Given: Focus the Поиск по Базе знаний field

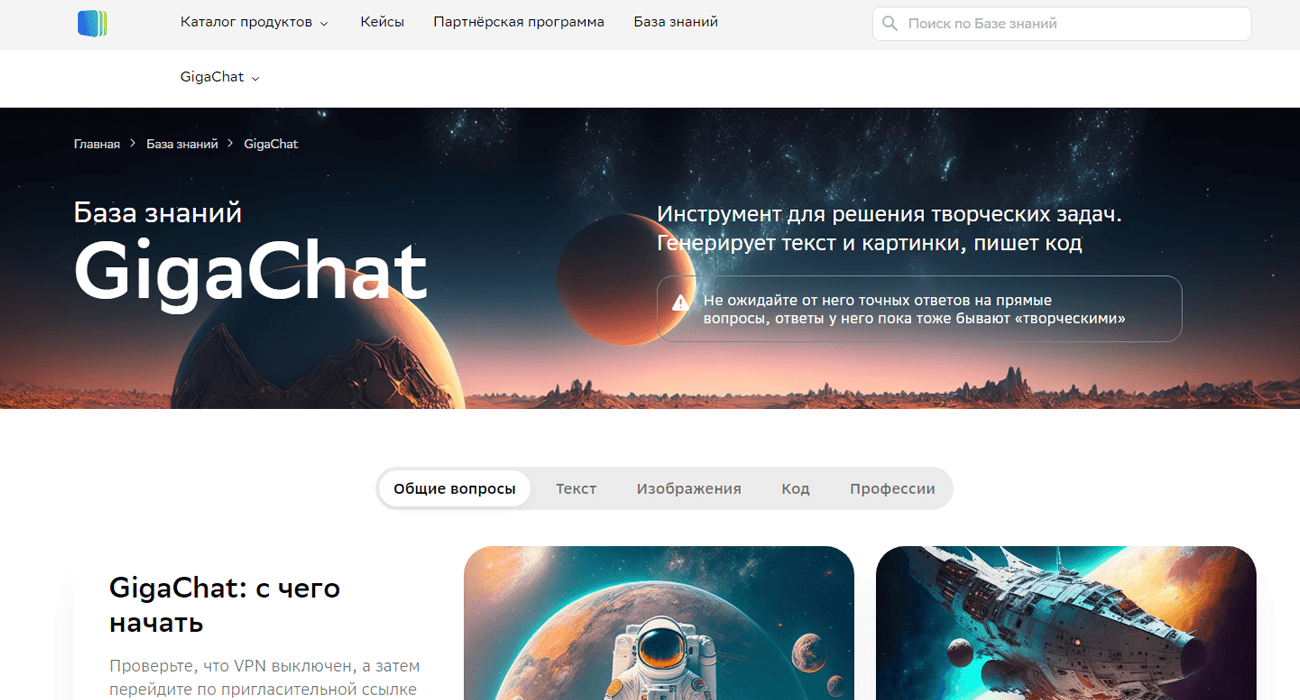Looking at the screenshot, I should 1062,23.
